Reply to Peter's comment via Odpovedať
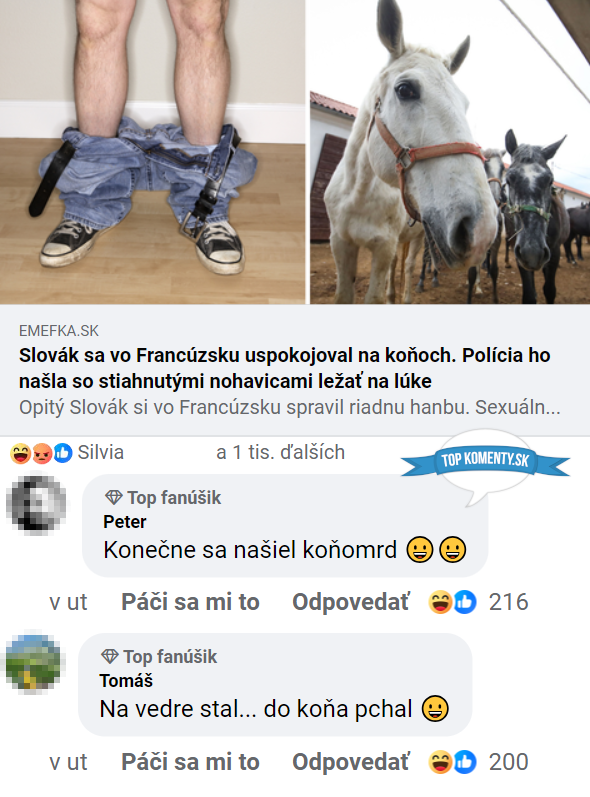 (351, 602)
